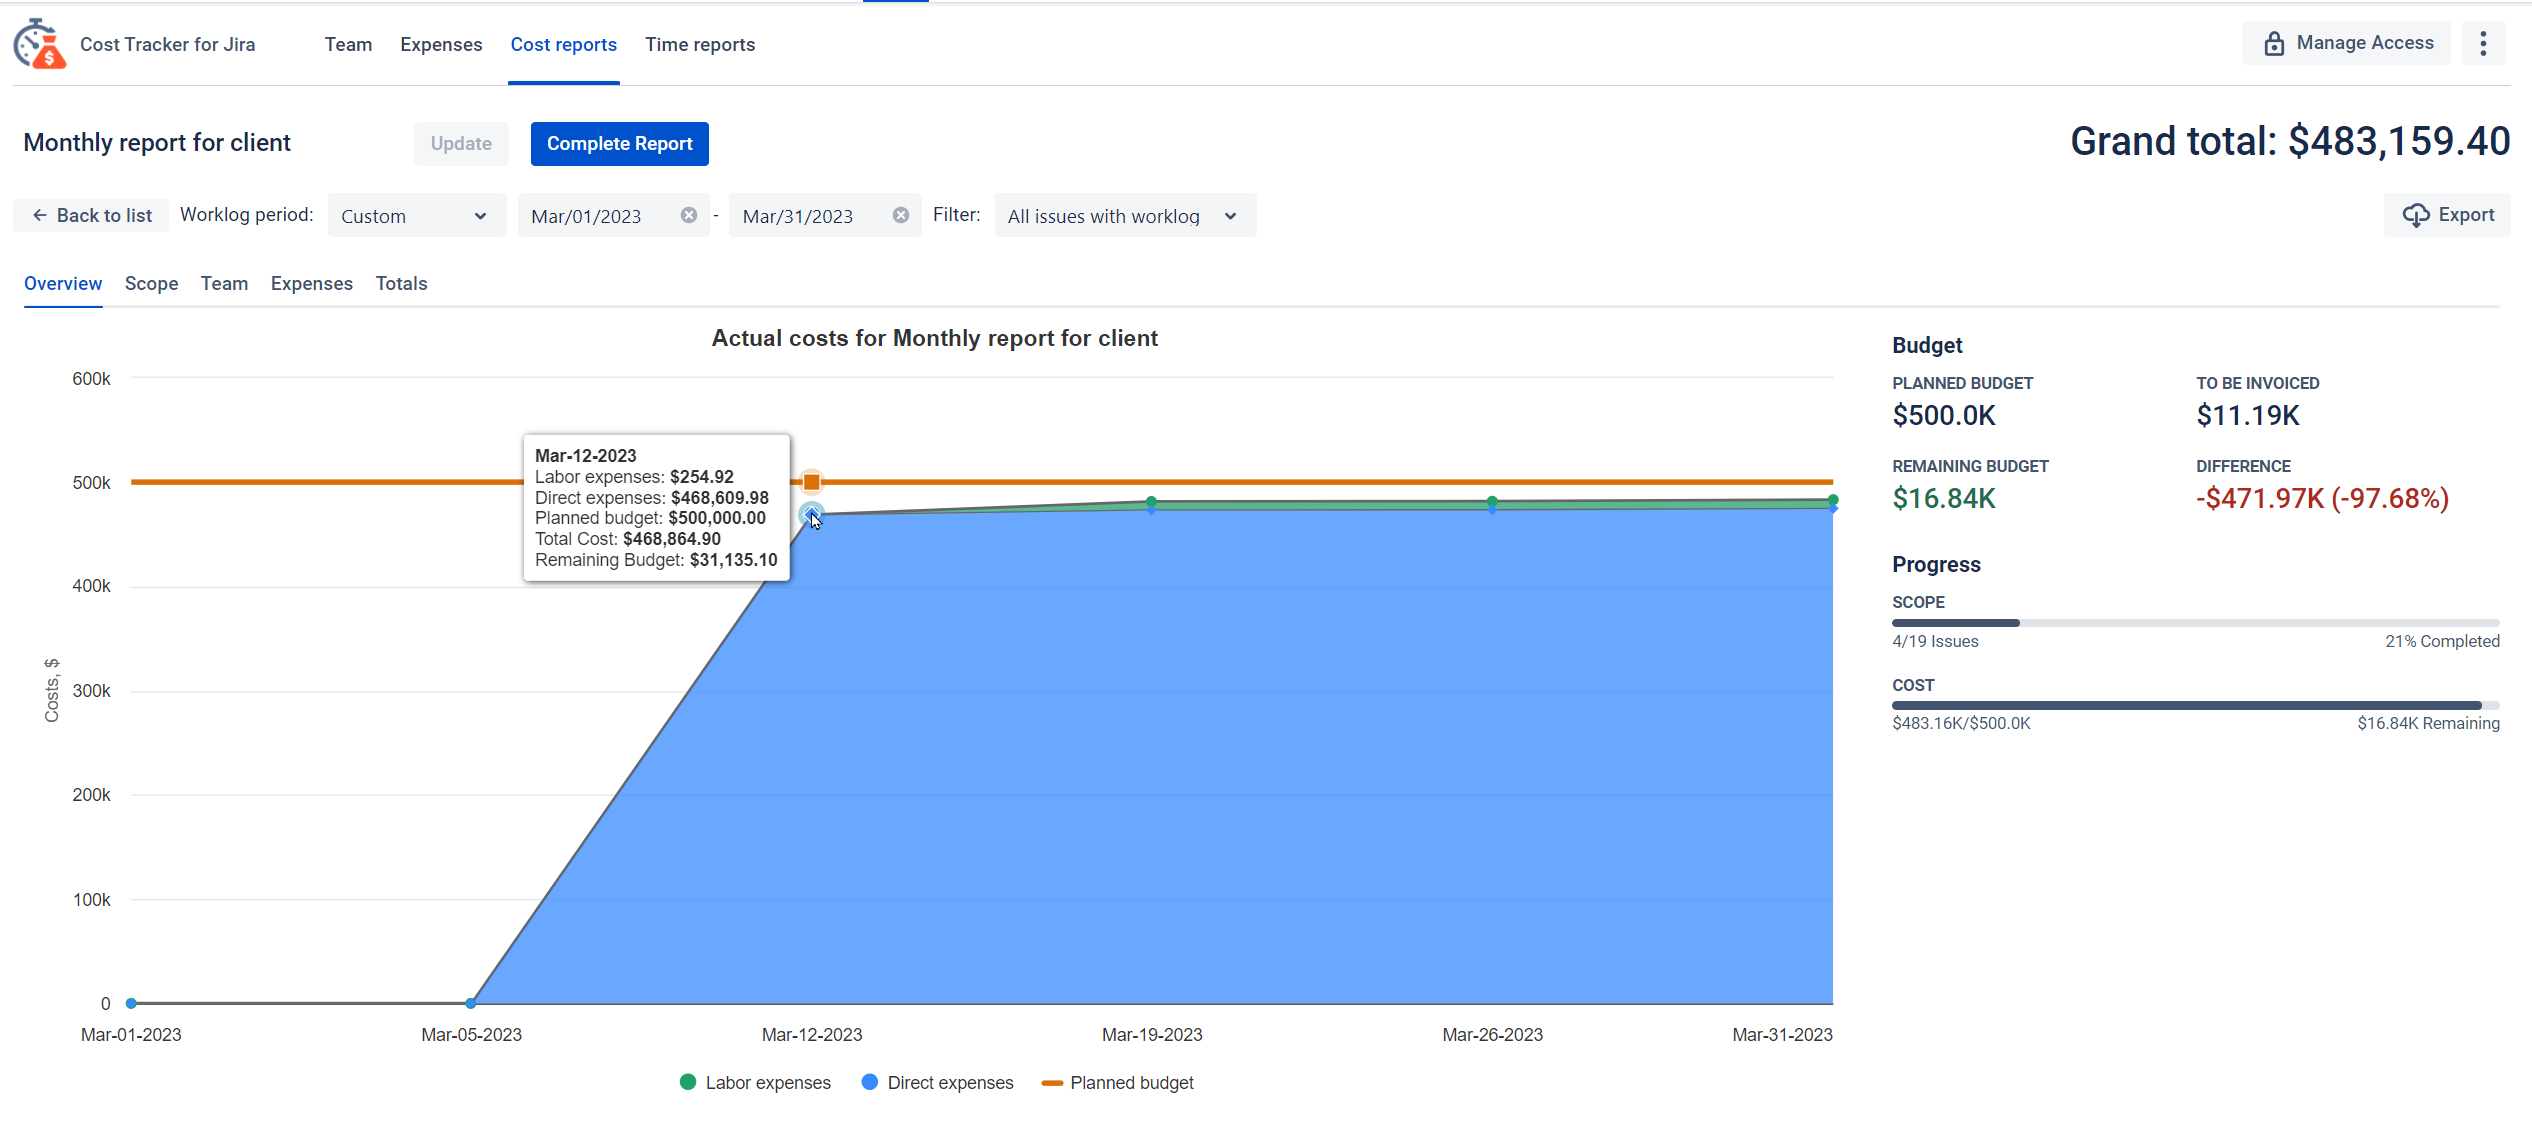This screenshot has height=1147, width=2532.
Task: Clear the Mar/31/2023 end date
Action: pyautogui.click(x=901, y=216)
